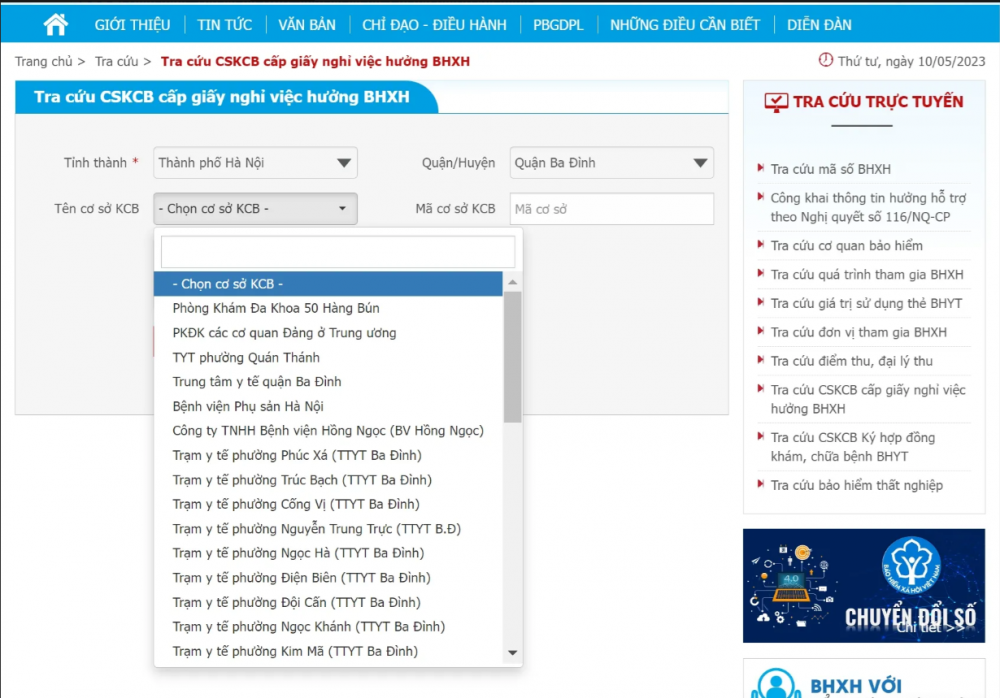1000x698 pixels.
Task: Choose Trạm y tế phường Ngọc Hà
Action: [328, 553]
